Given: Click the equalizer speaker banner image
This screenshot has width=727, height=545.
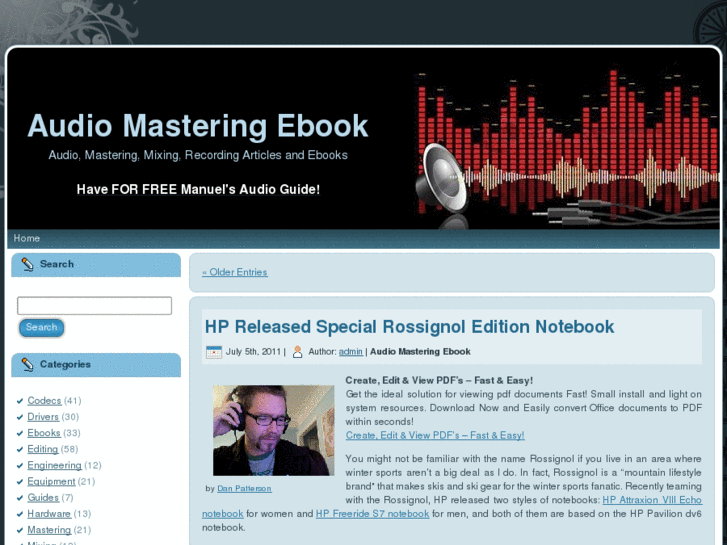Looking at the screenshot, I should point(566,147).
